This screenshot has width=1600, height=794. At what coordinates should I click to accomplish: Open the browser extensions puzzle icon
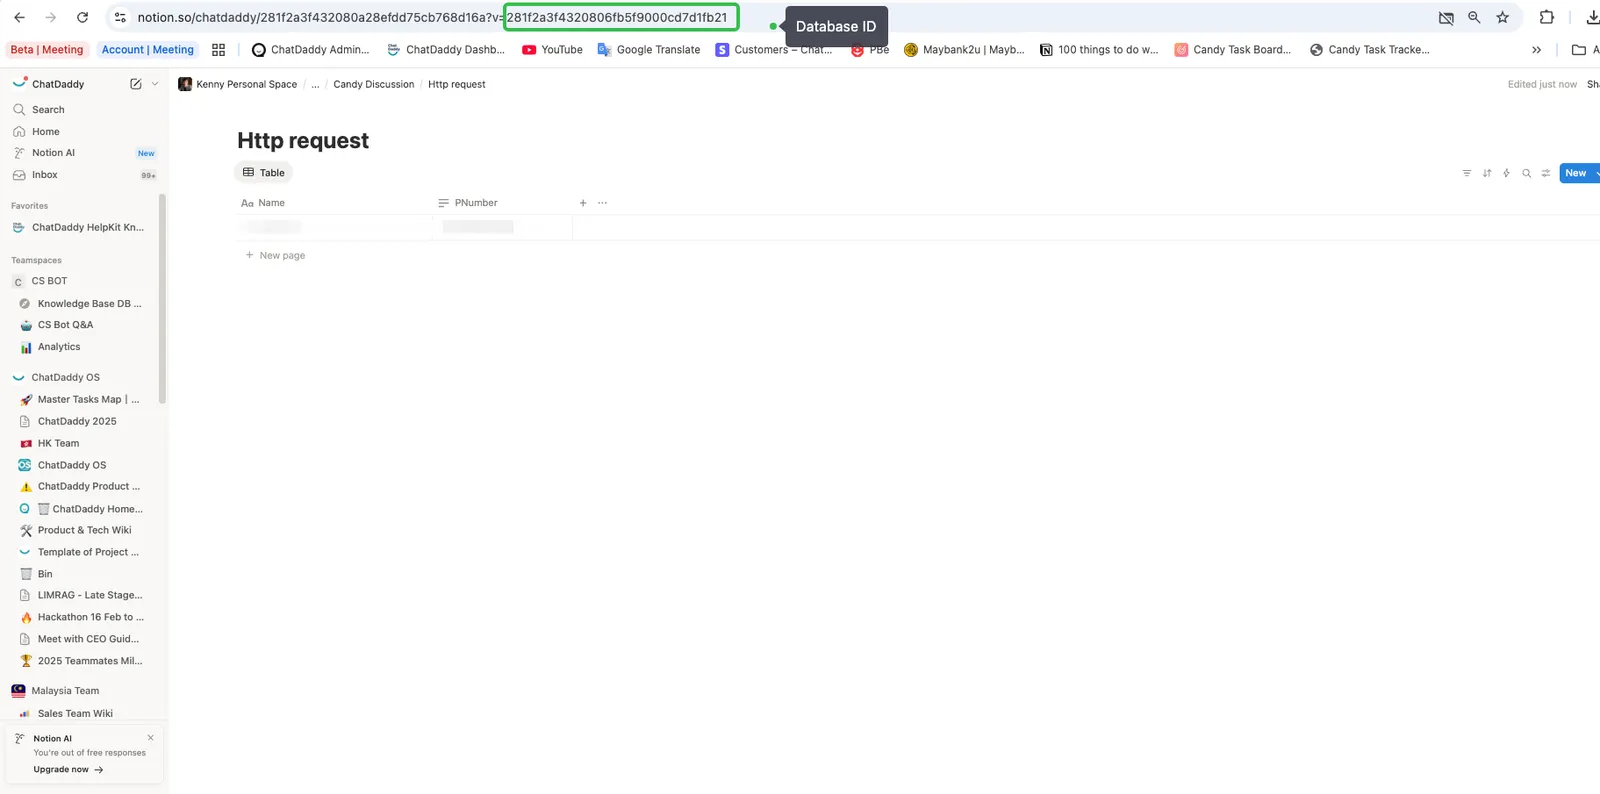[1546, 17]
